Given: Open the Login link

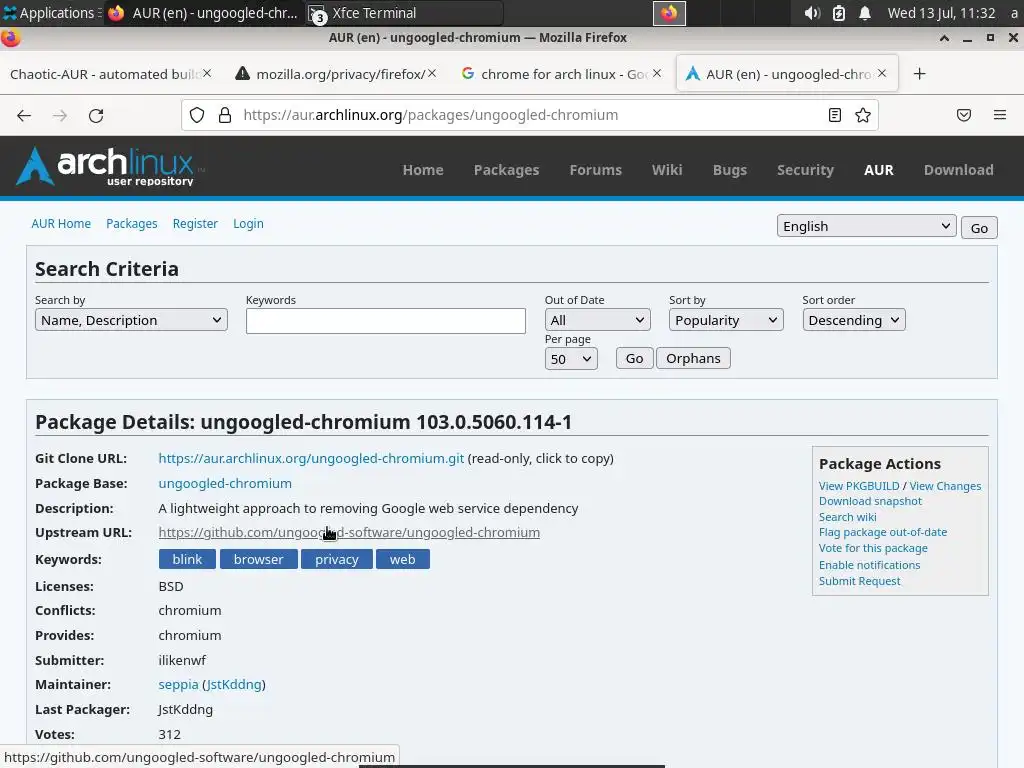Looking at the screenshot, I should coord(248,223).
